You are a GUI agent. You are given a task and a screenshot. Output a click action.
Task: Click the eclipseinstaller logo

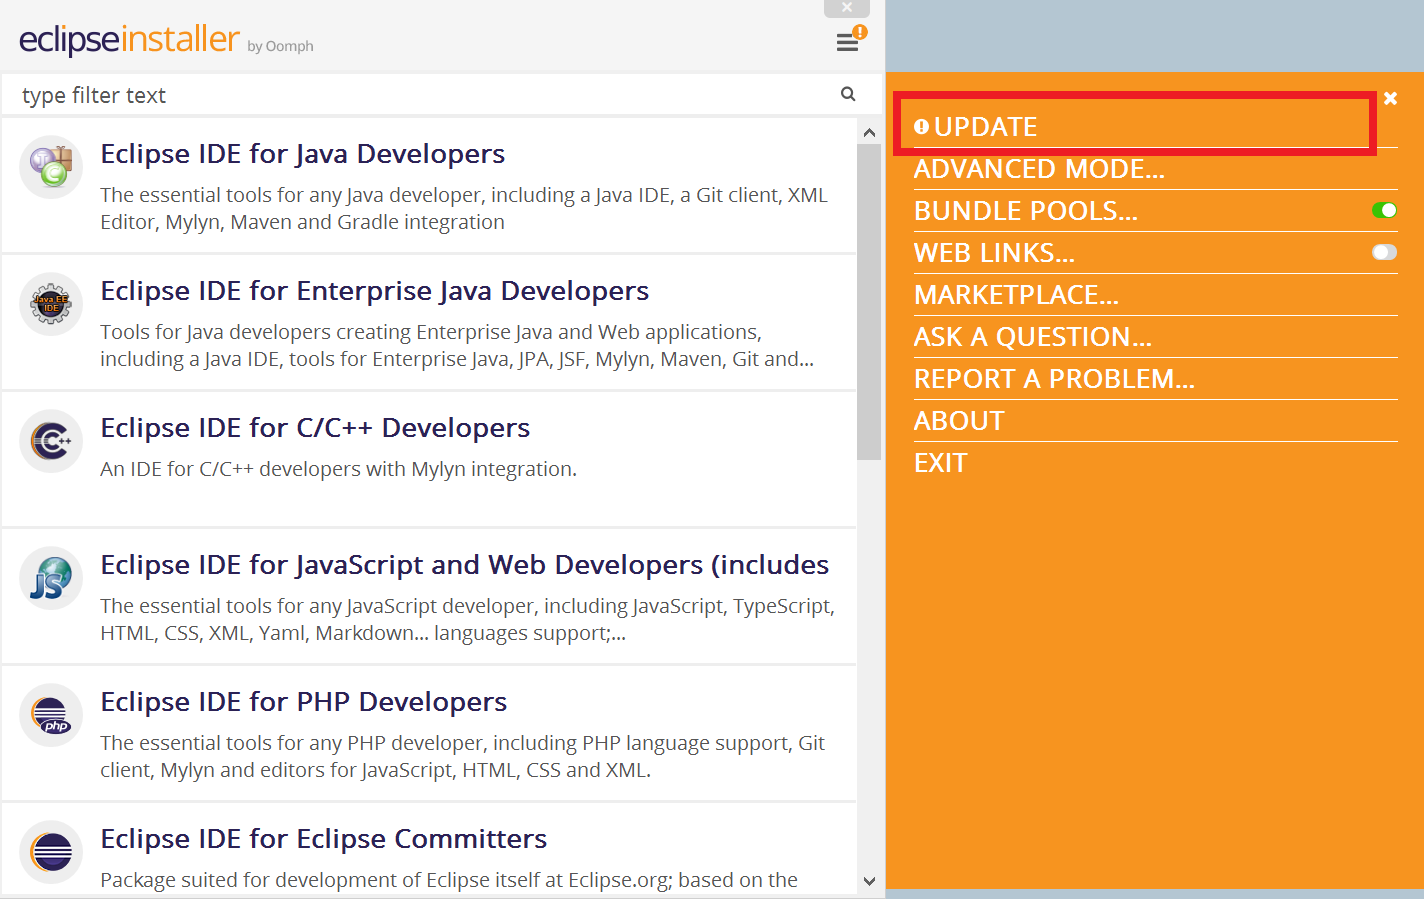[129, 39]
